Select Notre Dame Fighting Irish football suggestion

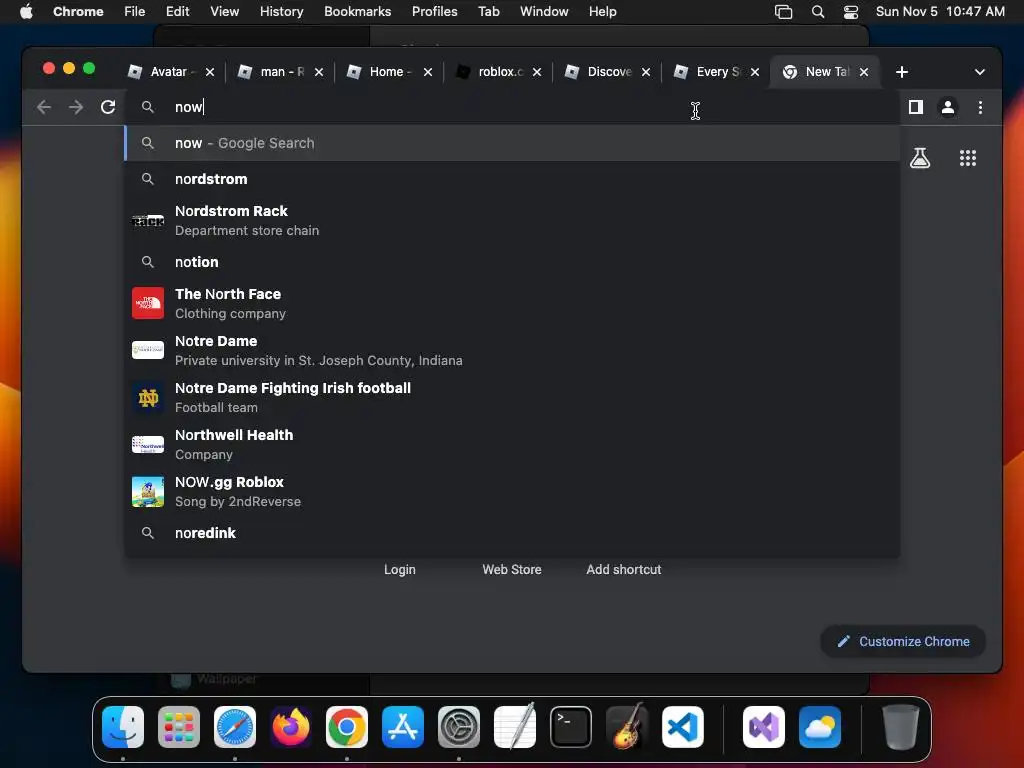tap(513, 398)
